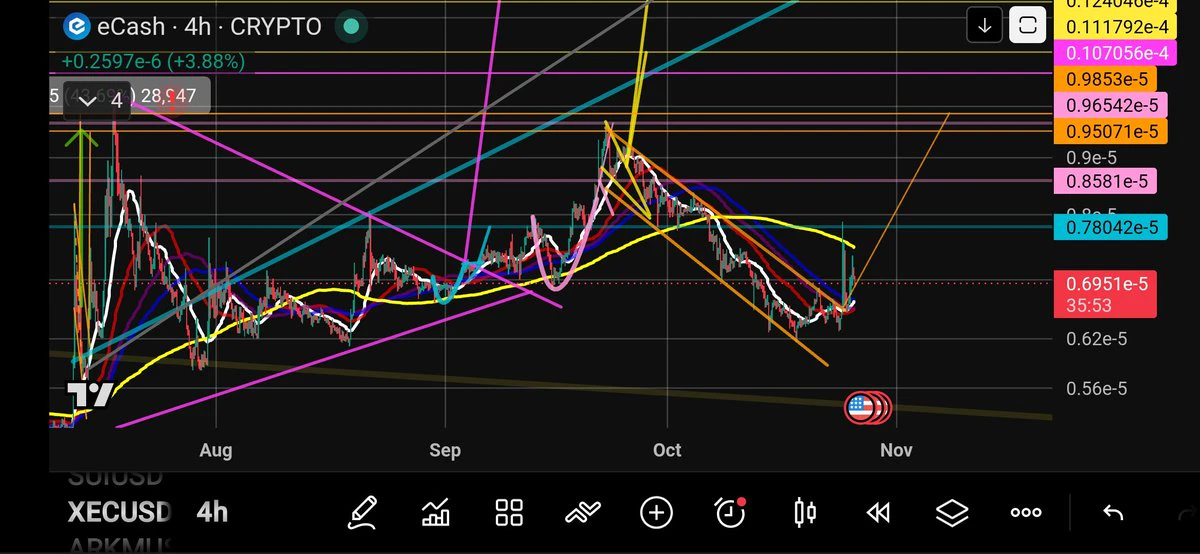Viewport: 1200px width, 554px height.
Task: Tap the green market status dot
Action: (349, 26)
